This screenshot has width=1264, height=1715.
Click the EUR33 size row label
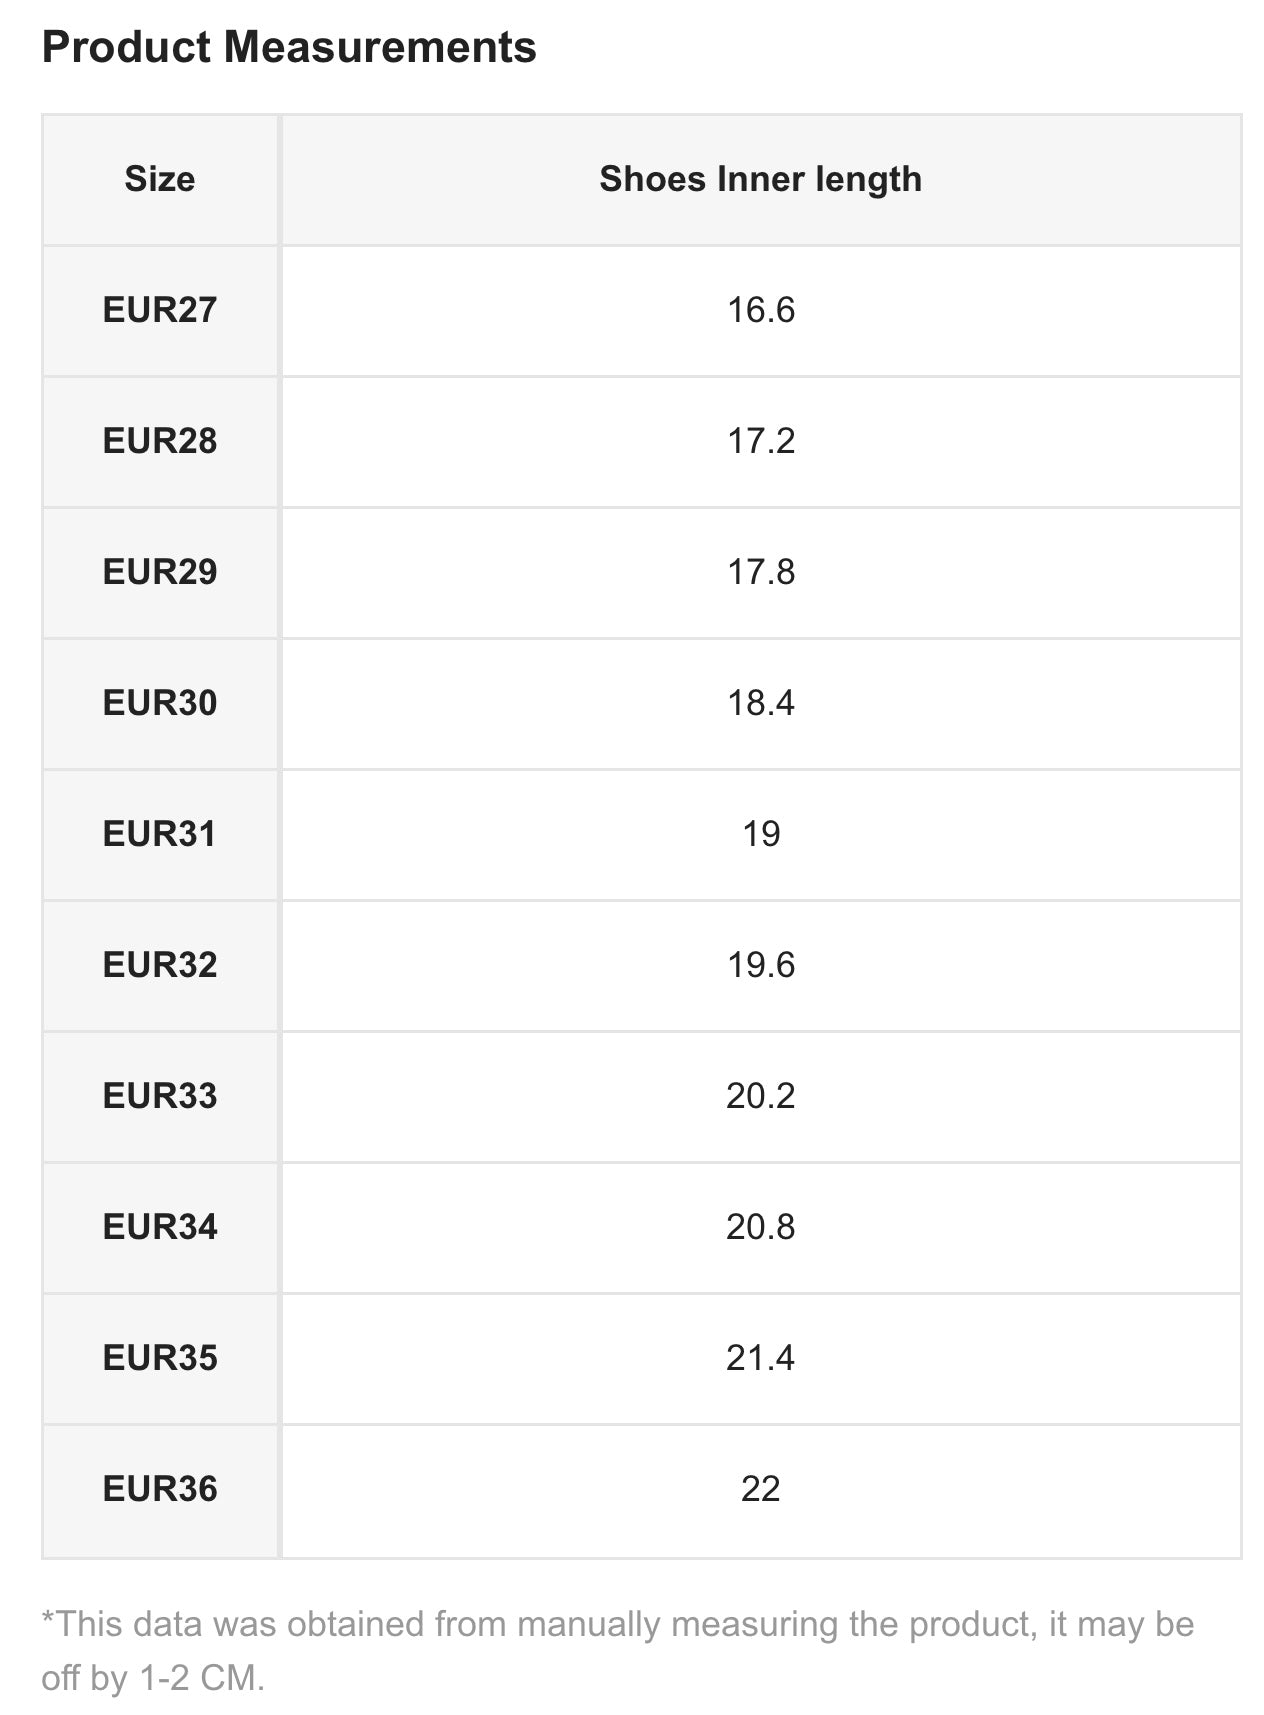coord(160,1096)
